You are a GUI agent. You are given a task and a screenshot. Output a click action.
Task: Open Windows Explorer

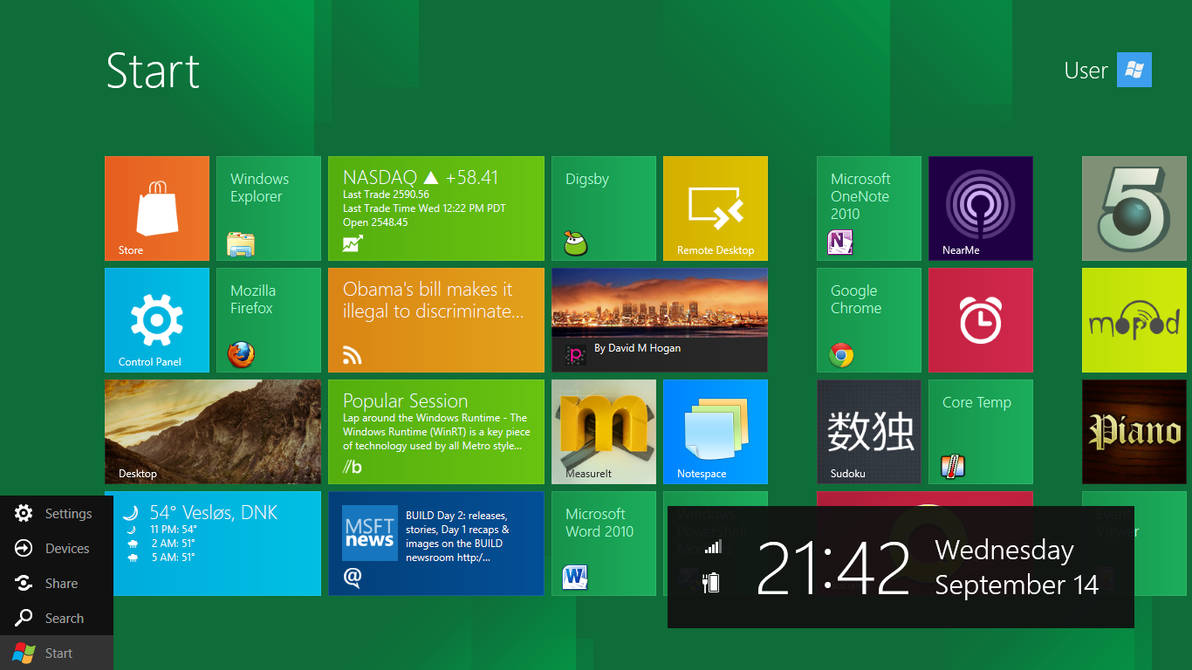click(268, 208)
